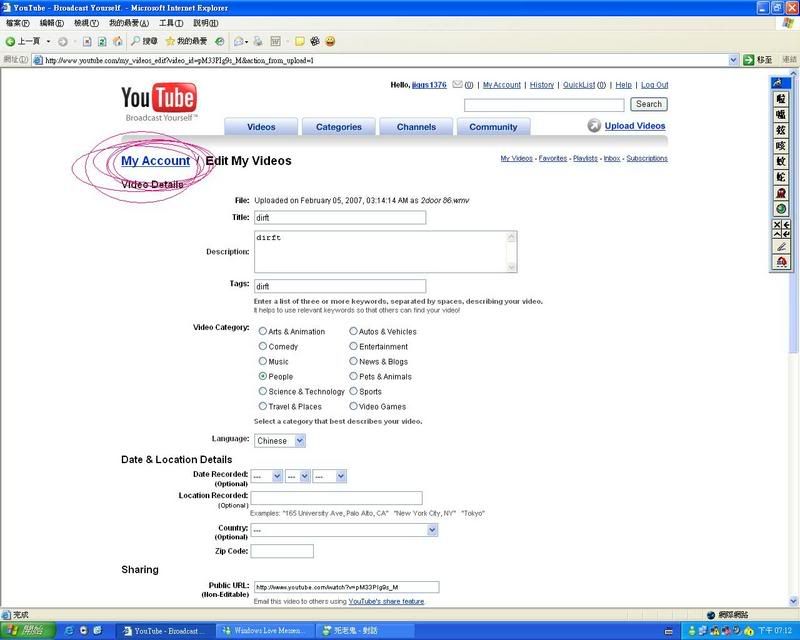Select Travel & Places category

[263, 406]
